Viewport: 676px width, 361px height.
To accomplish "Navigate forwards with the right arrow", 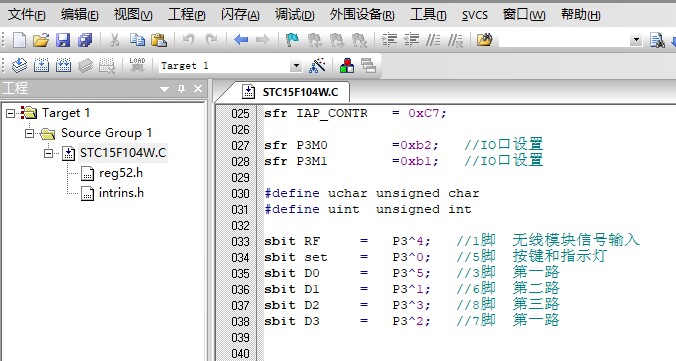I will coord(263,40).
